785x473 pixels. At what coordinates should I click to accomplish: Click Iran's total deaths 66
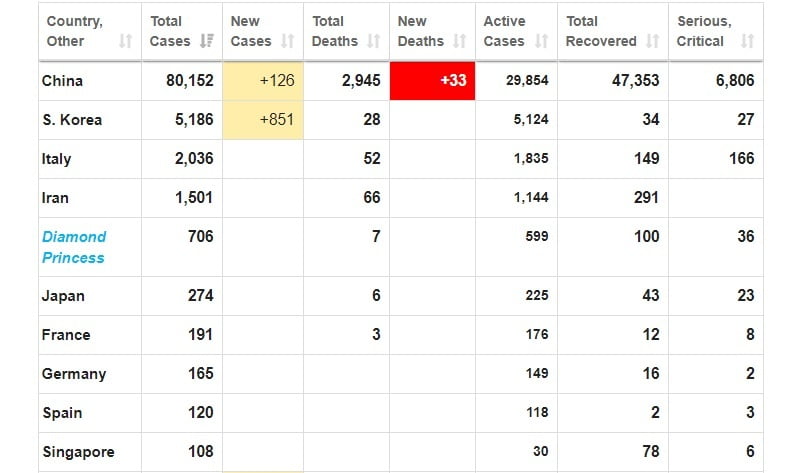pyautogui.click(x=372, y=198)
